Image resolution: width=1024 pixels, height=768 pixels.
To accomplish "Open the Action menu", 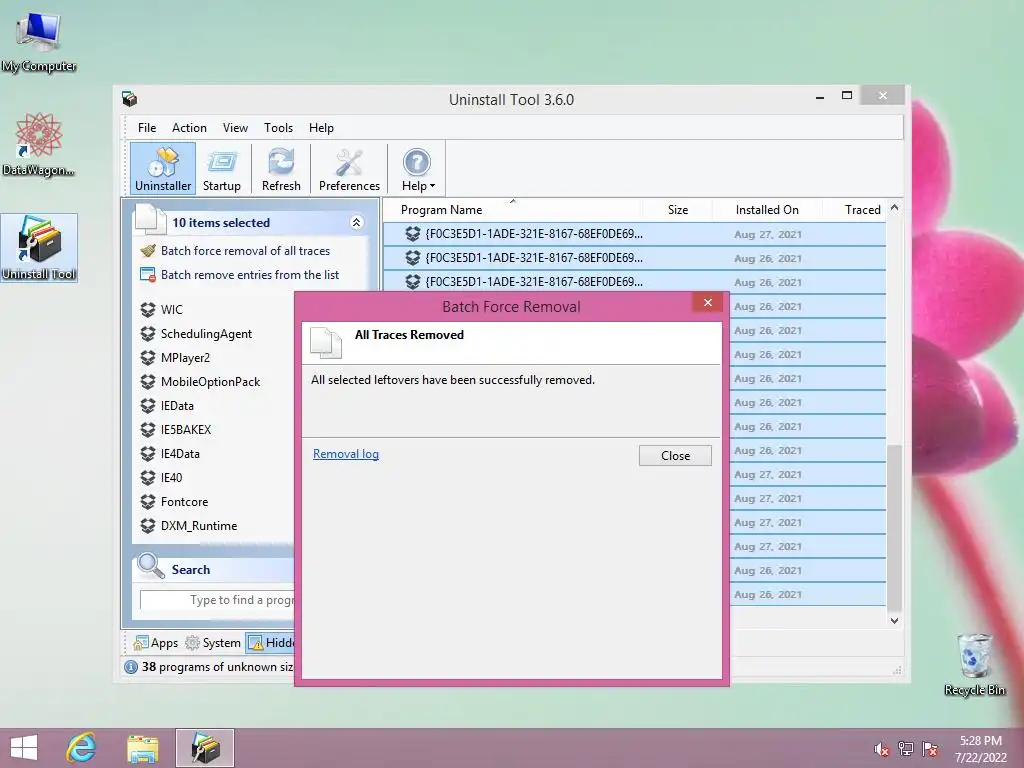I will coord(189,128).
